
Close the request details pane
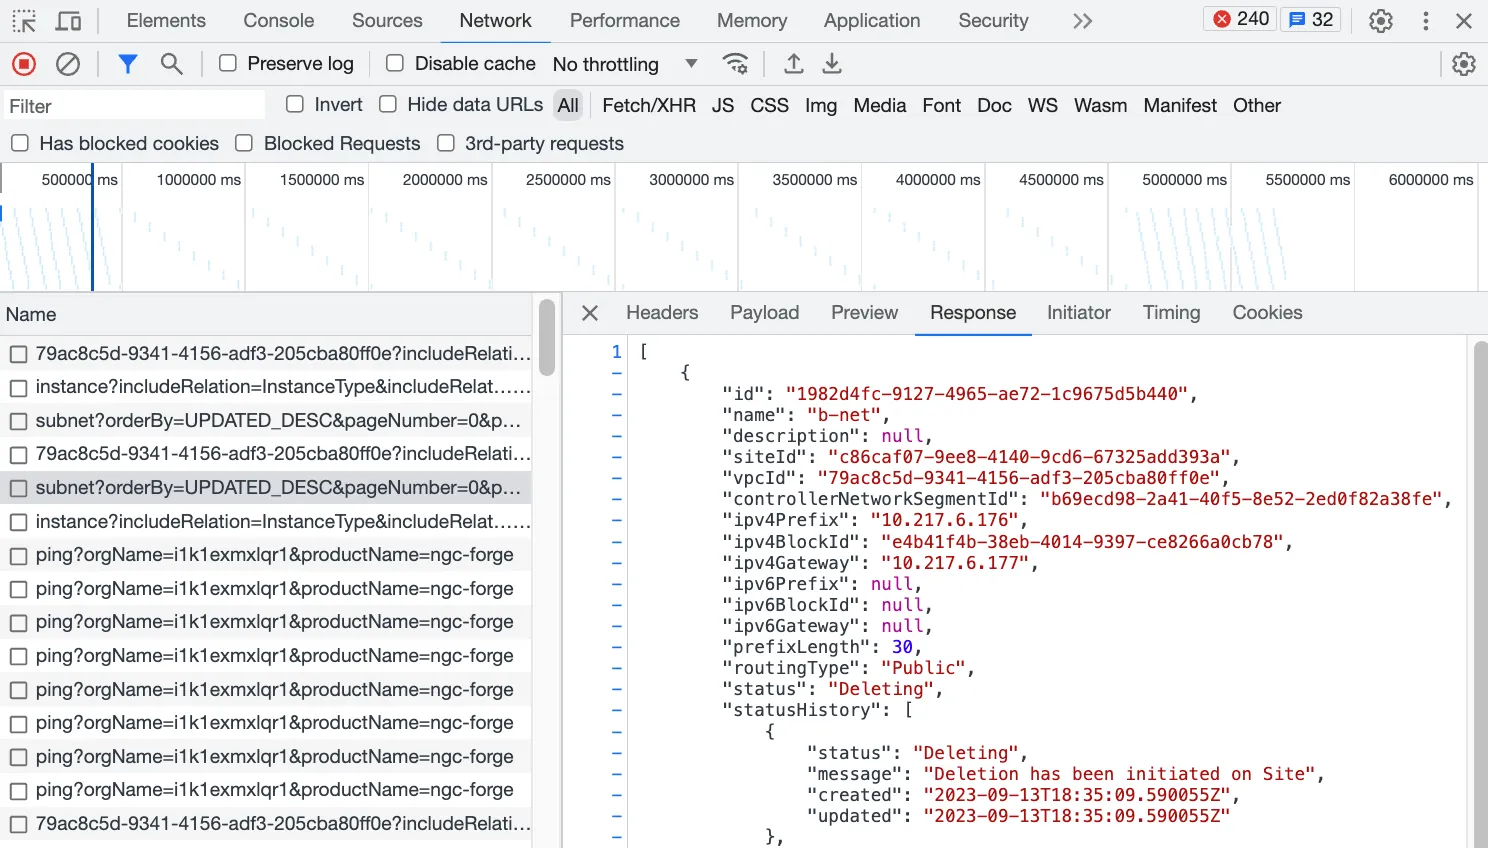(590, 313)
